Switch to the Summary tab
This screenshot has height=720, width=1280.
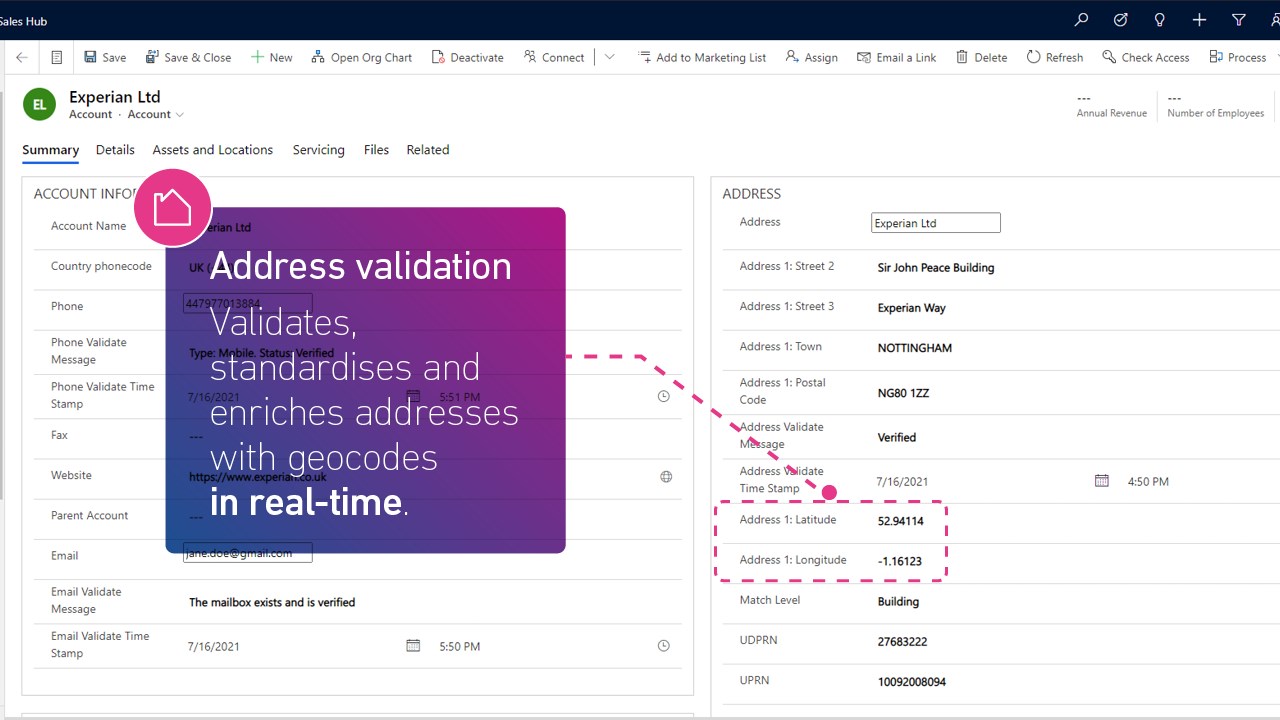tap(50, 150)
